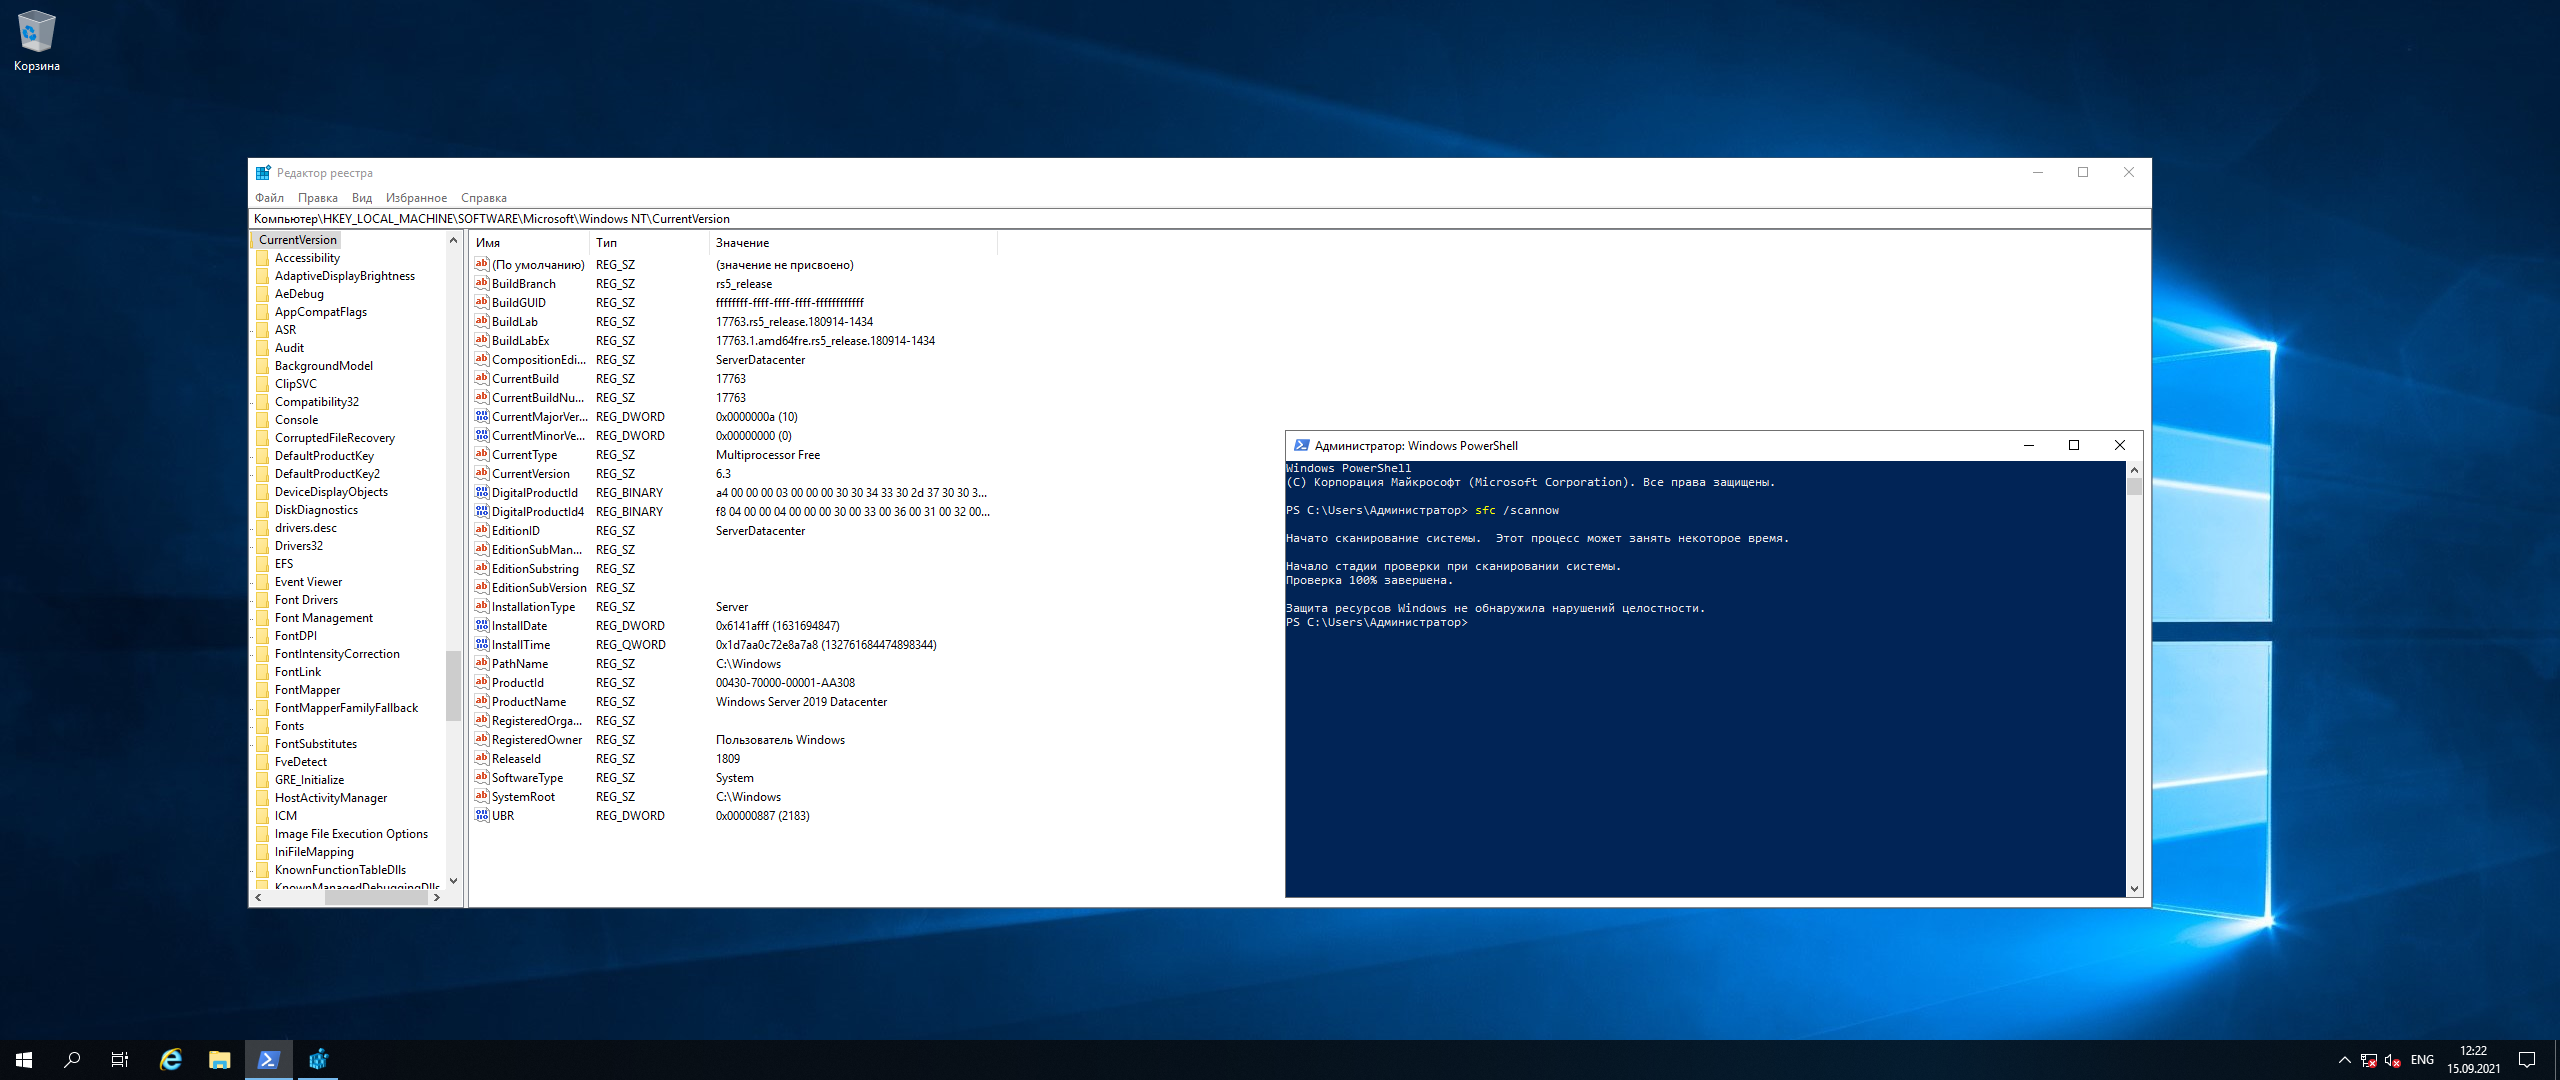Screen dimensions: 2560x1080
Task: Click the volume tray icon
Action: coord(2393,1060)
